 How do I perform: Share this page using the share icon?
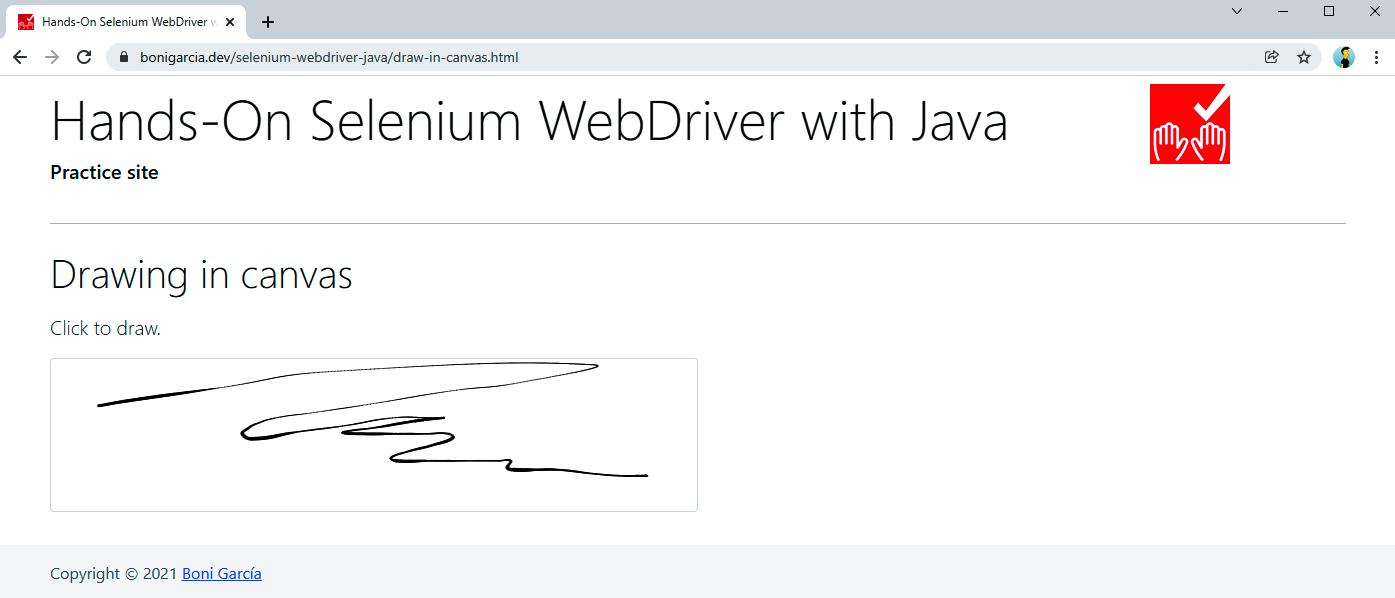[x=1272, y=57]
